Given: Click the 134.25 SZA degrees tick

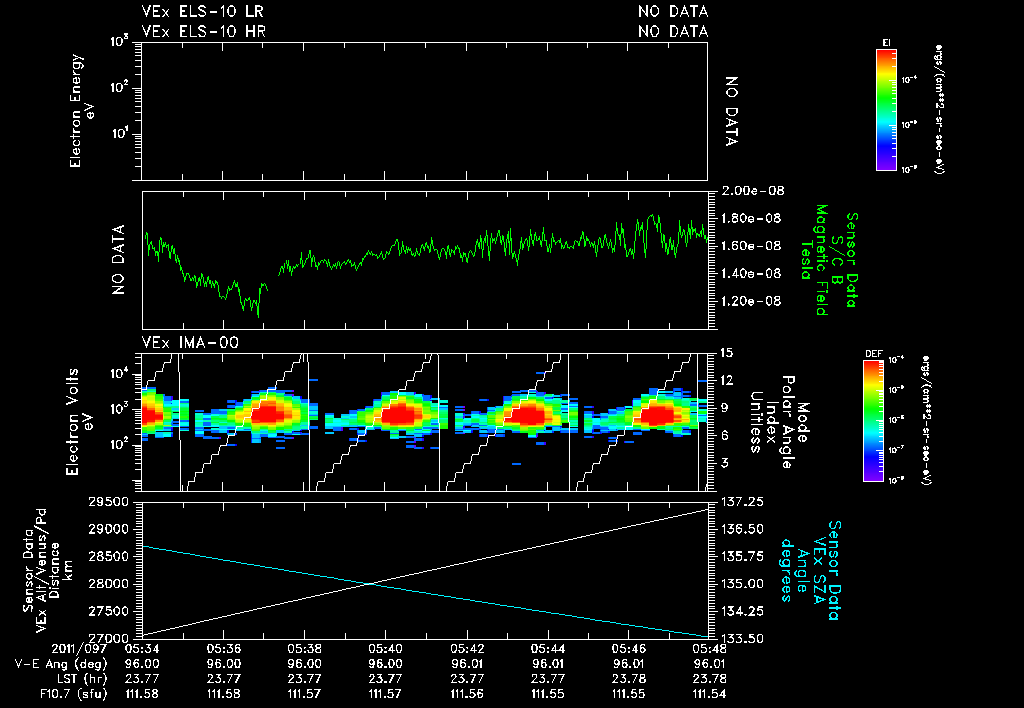Looking at the screenshot, I should 743,611.
